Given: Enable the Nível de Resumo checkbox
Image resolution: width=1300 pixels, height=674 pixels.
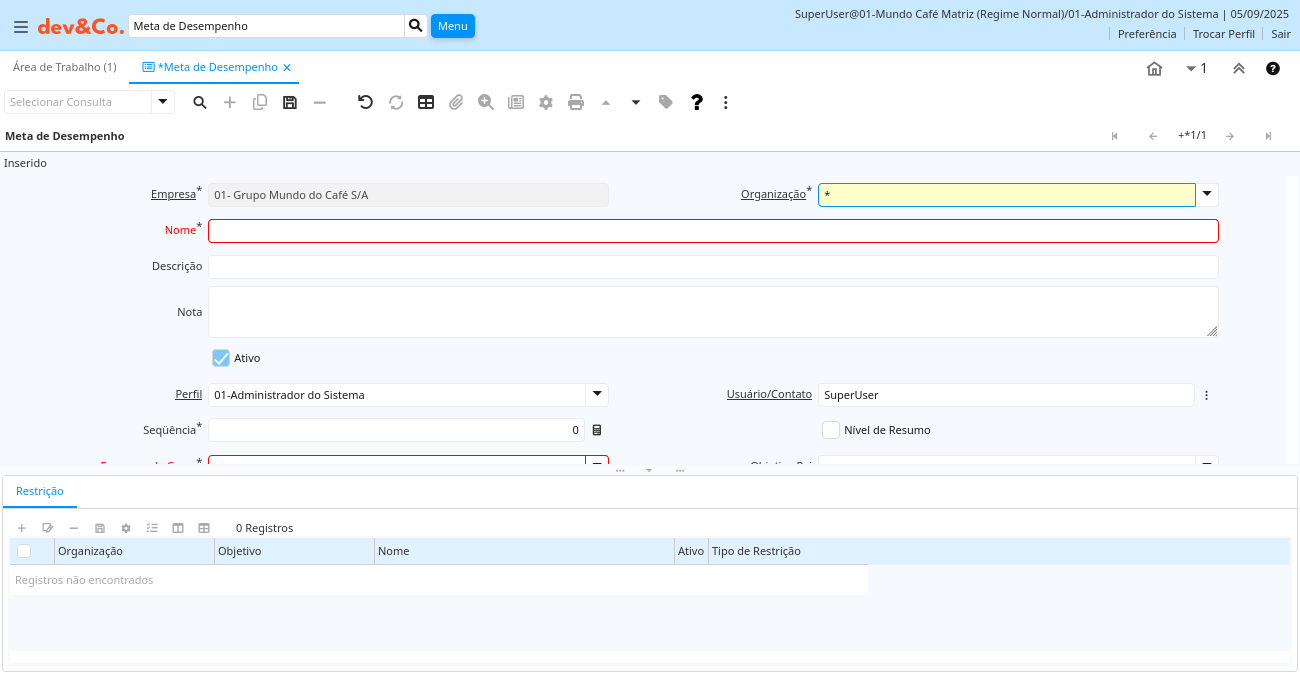Looking at the screenshot, I should click(830, 430).
